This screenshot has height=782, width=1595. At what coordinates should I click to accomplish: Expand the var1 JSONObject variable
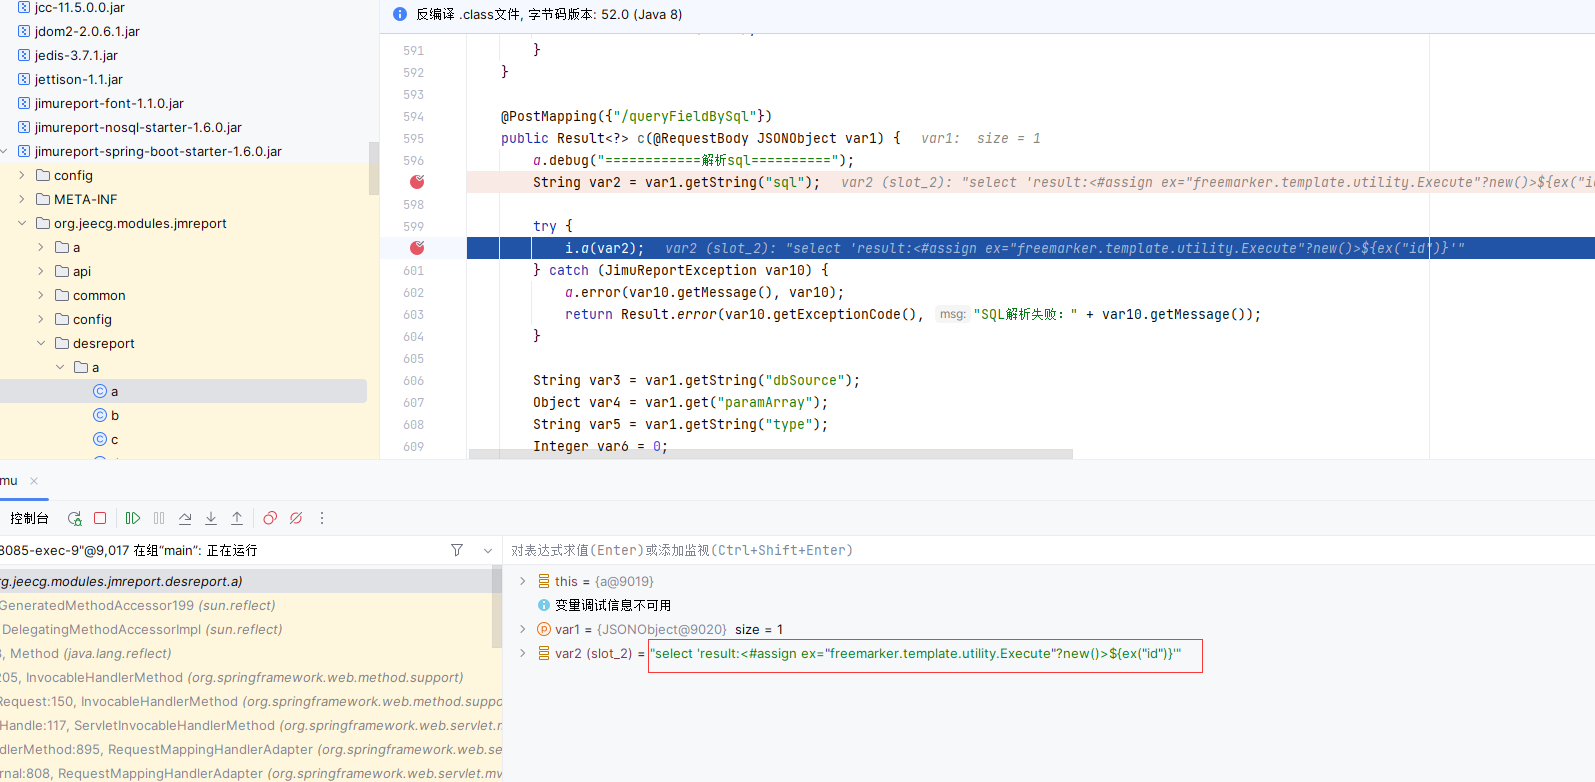[522, 629]
